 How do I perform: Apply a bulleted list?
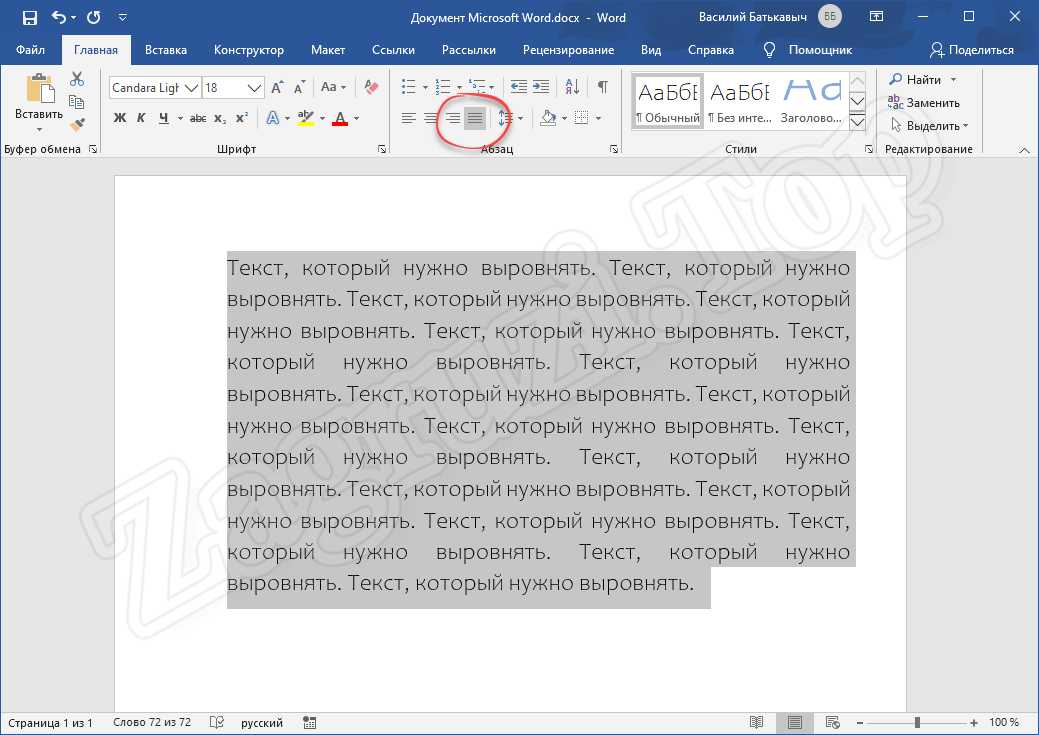pyautogui.click(x=409, y=87)
